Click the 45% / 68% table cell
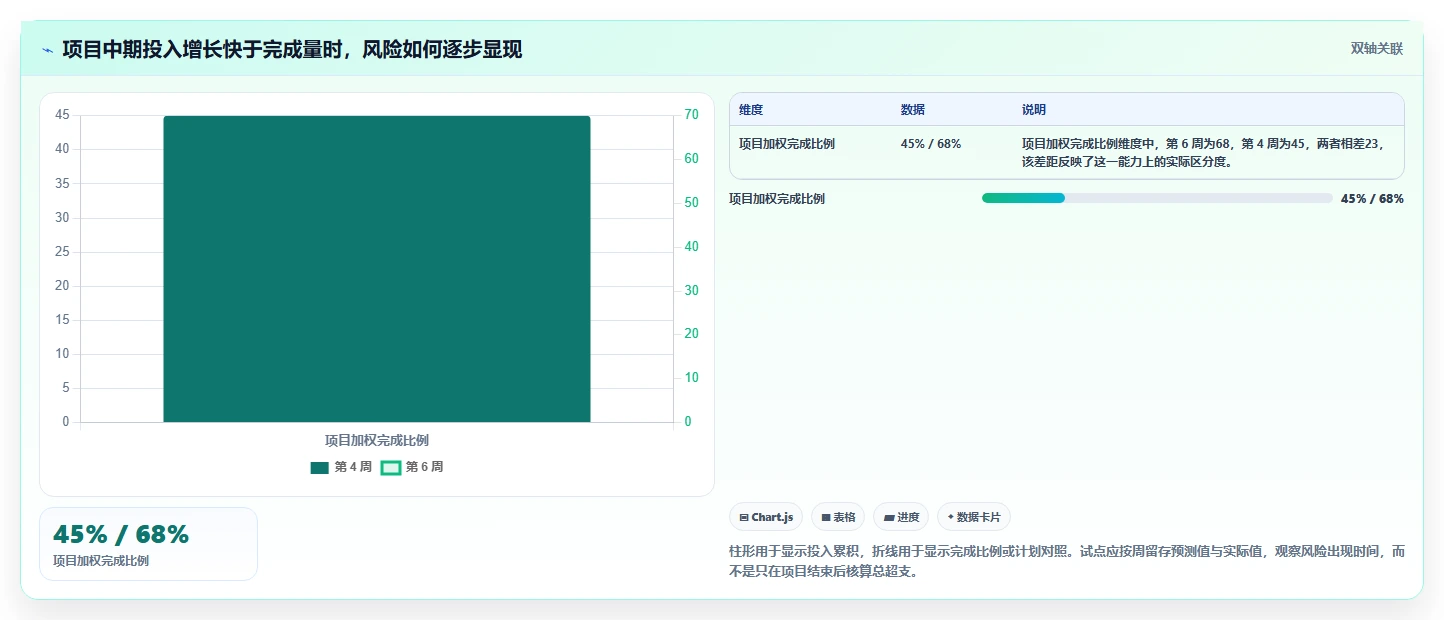The height and width of the screenshot is (620, 1444). (x=931, y=144)
